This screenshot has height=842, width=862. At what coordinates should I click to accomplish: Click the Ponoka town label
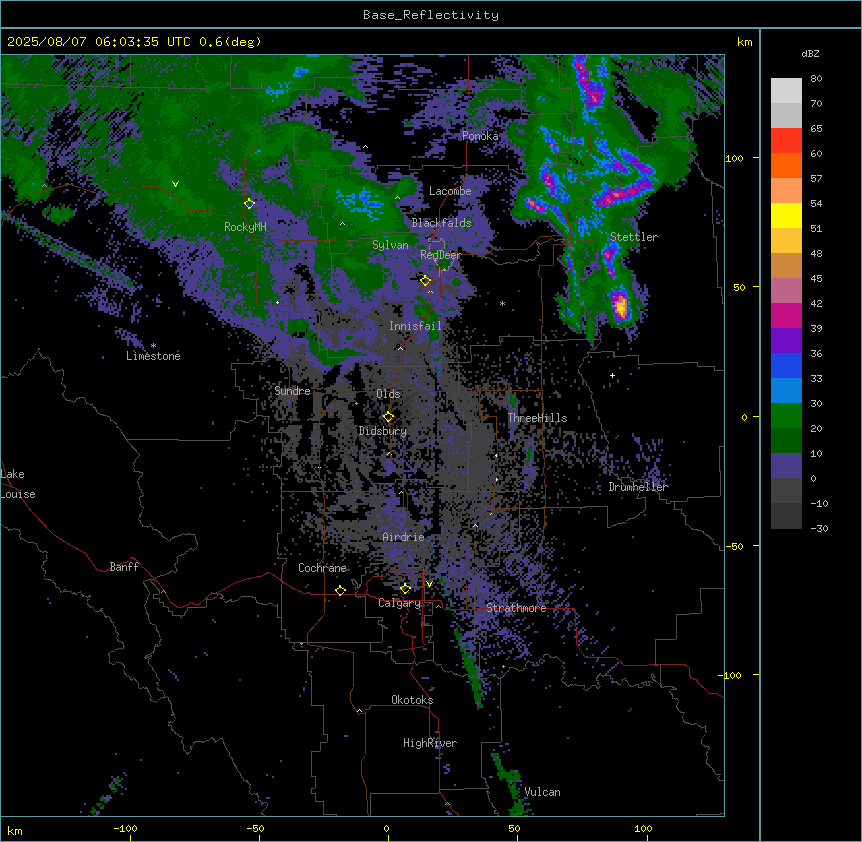click(480, 136)
